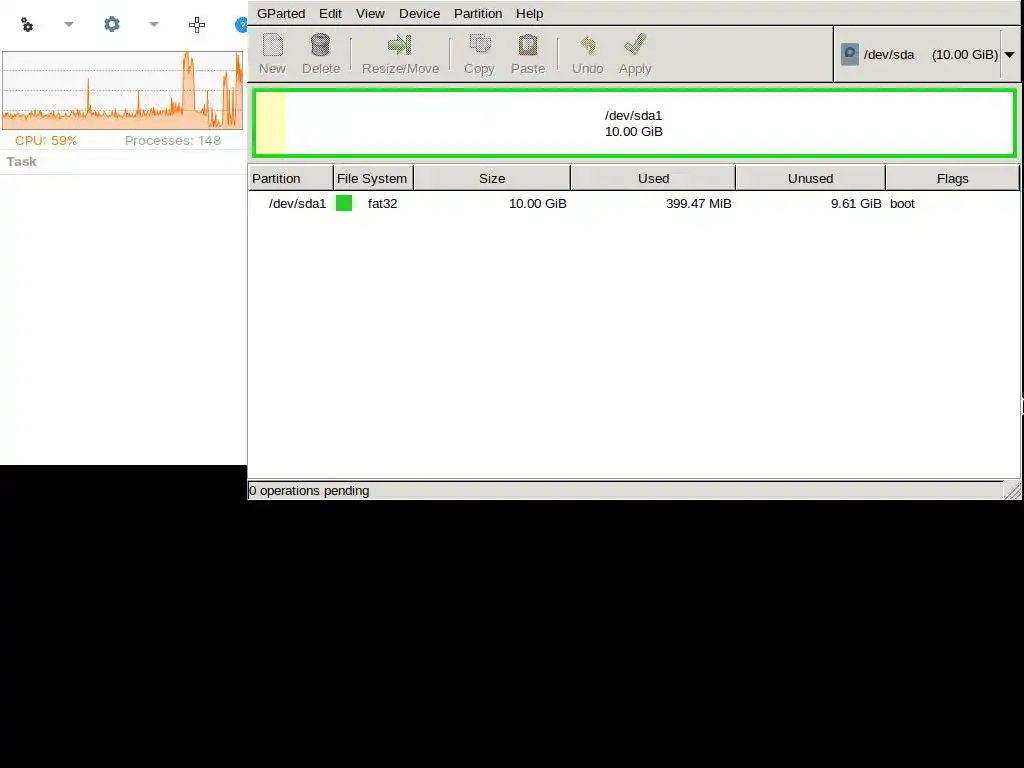The height and width of the screenshot is (768, 1024).
Task: Click the 399.47 MiB used cell
Action: [x=699, y=204]
